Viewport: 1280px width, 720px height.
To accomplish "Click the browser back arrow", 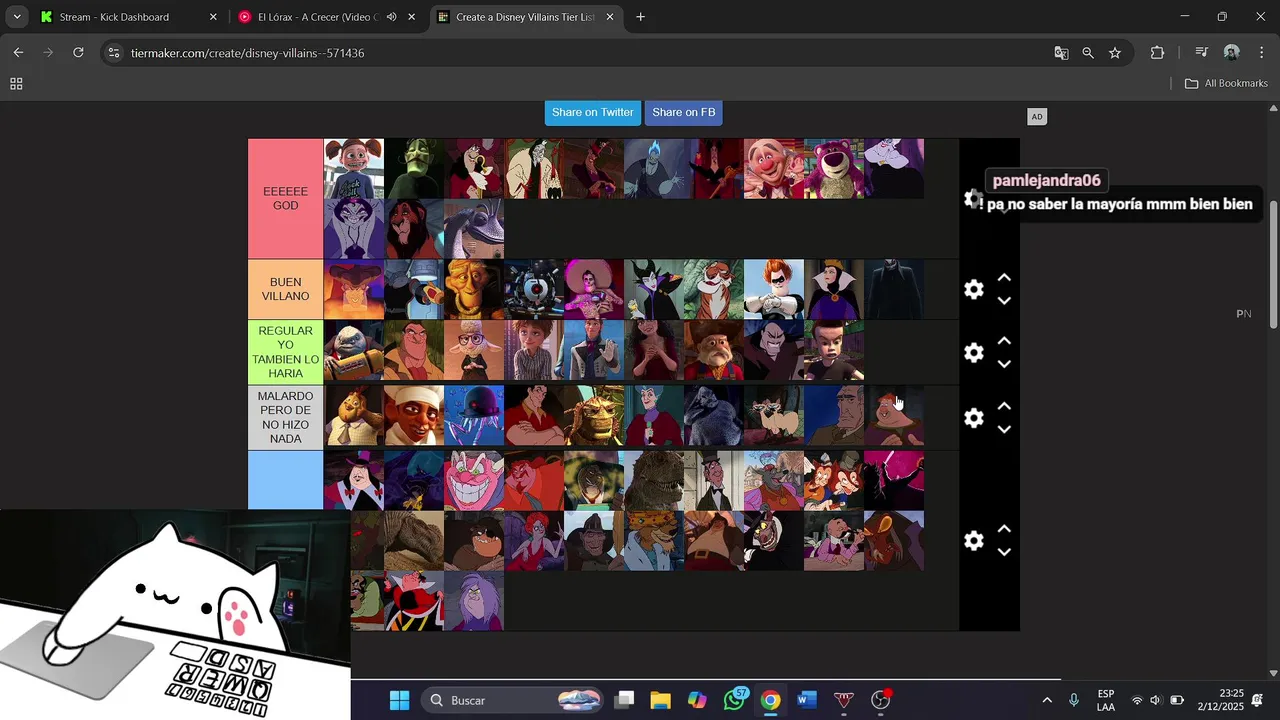I will coord(18,53).
